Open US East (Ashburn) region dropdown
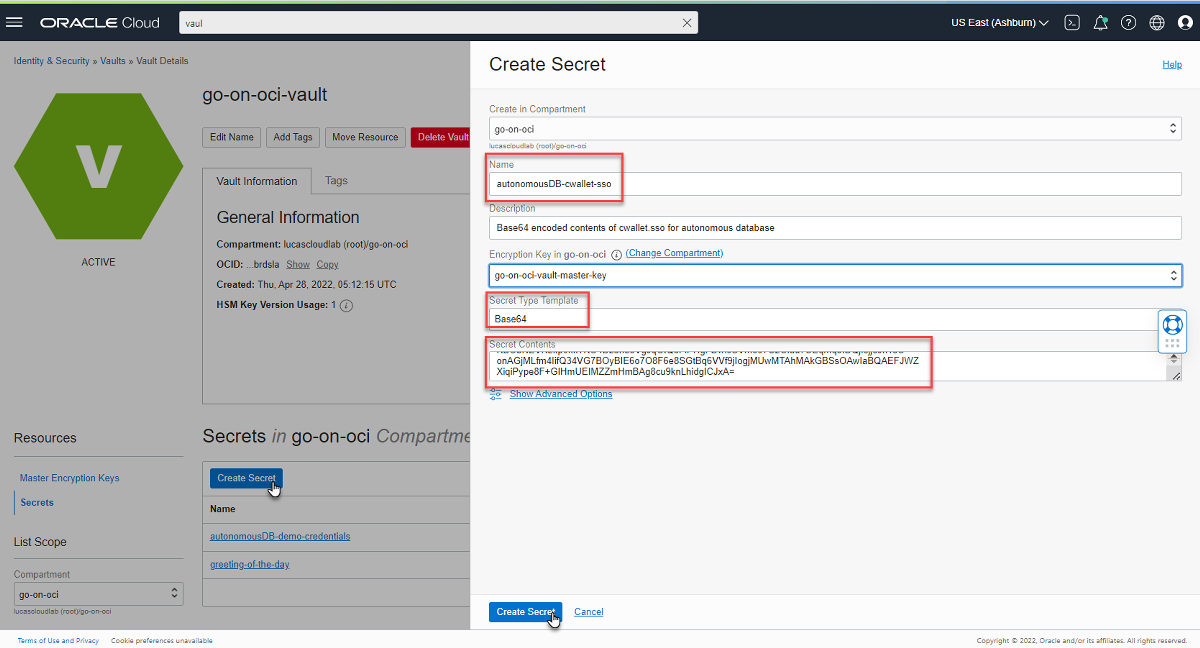1200x648 pixels. click(999, 22)
